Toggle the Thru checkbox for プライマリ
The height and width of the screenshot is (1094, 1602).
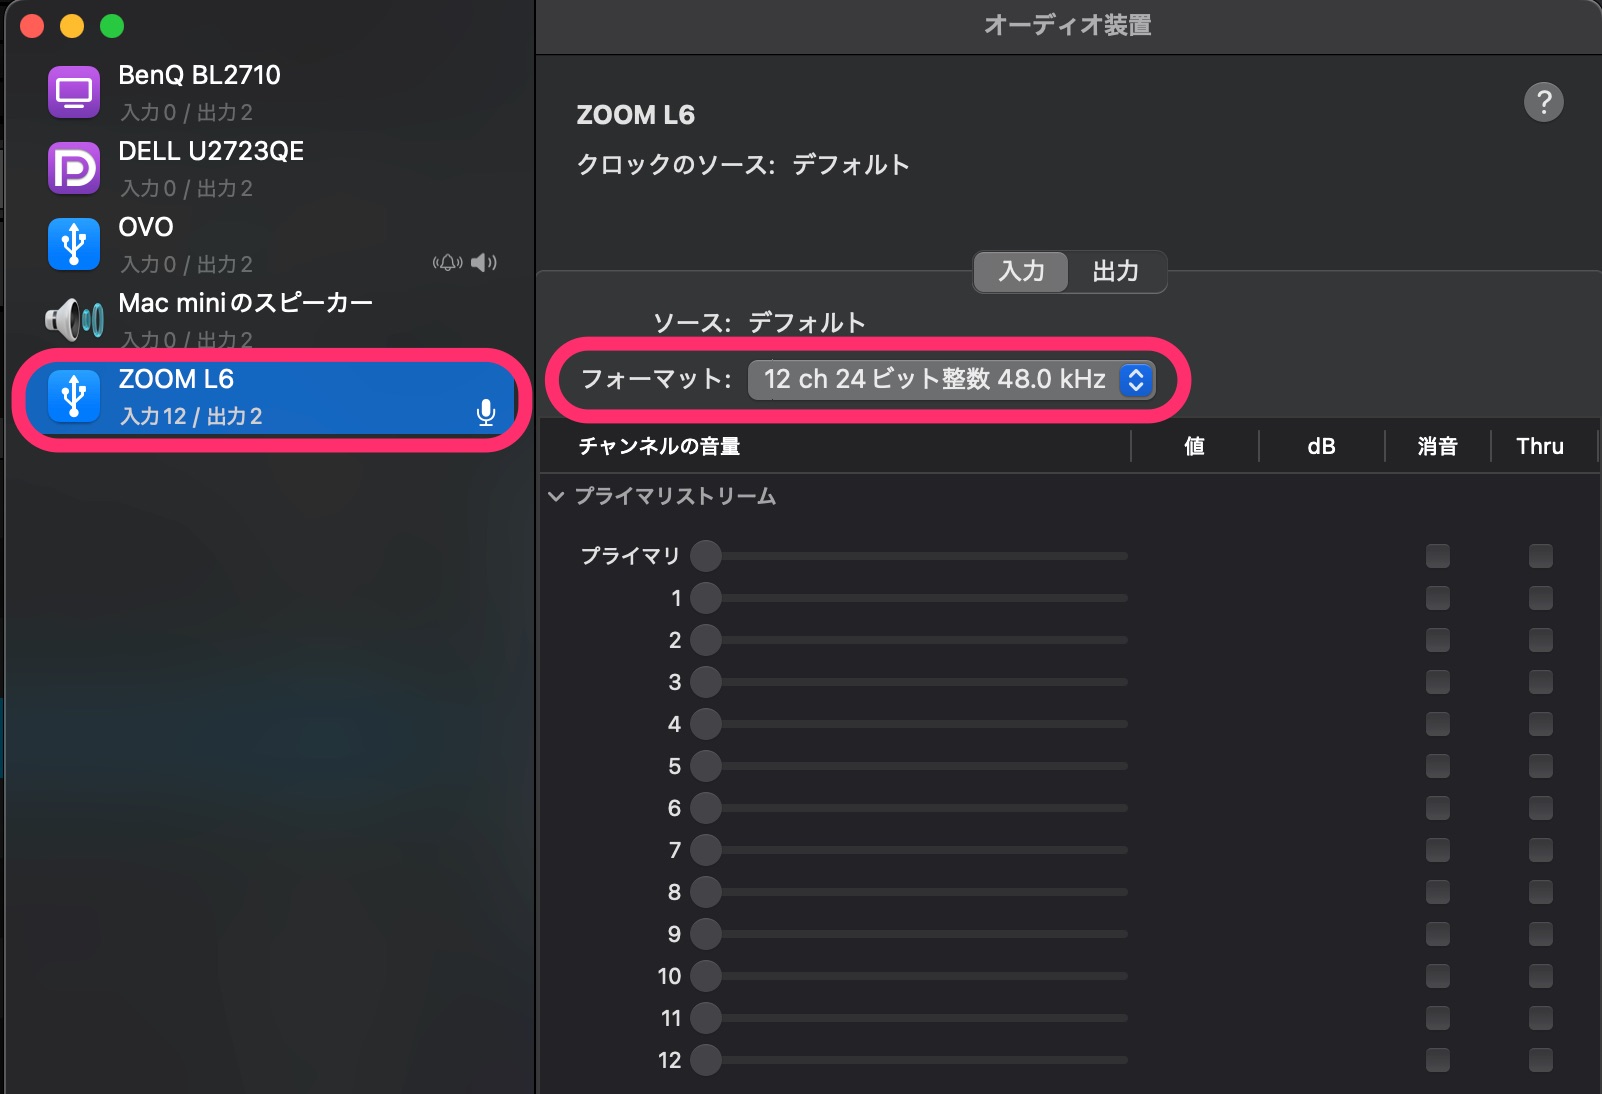pos(1541,556)
